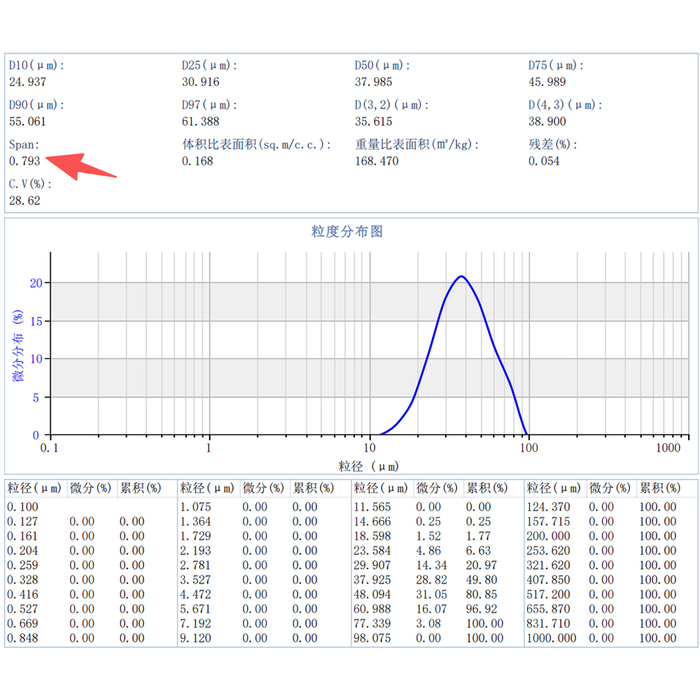Select x-axis tick label 100
This screenshot has width=700, height=700.
tap(529, 448)
